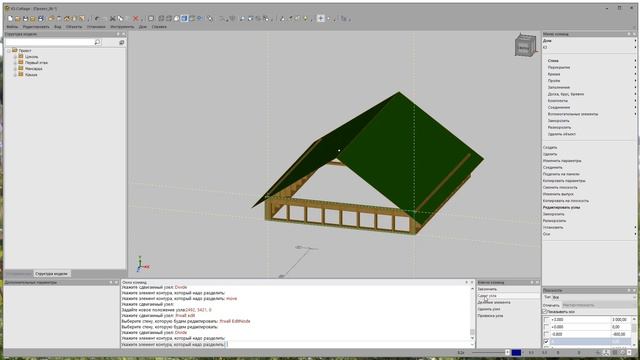Click the Cut scissors toolbar icon
Viewport: 640px width, 360px height.
113,19
